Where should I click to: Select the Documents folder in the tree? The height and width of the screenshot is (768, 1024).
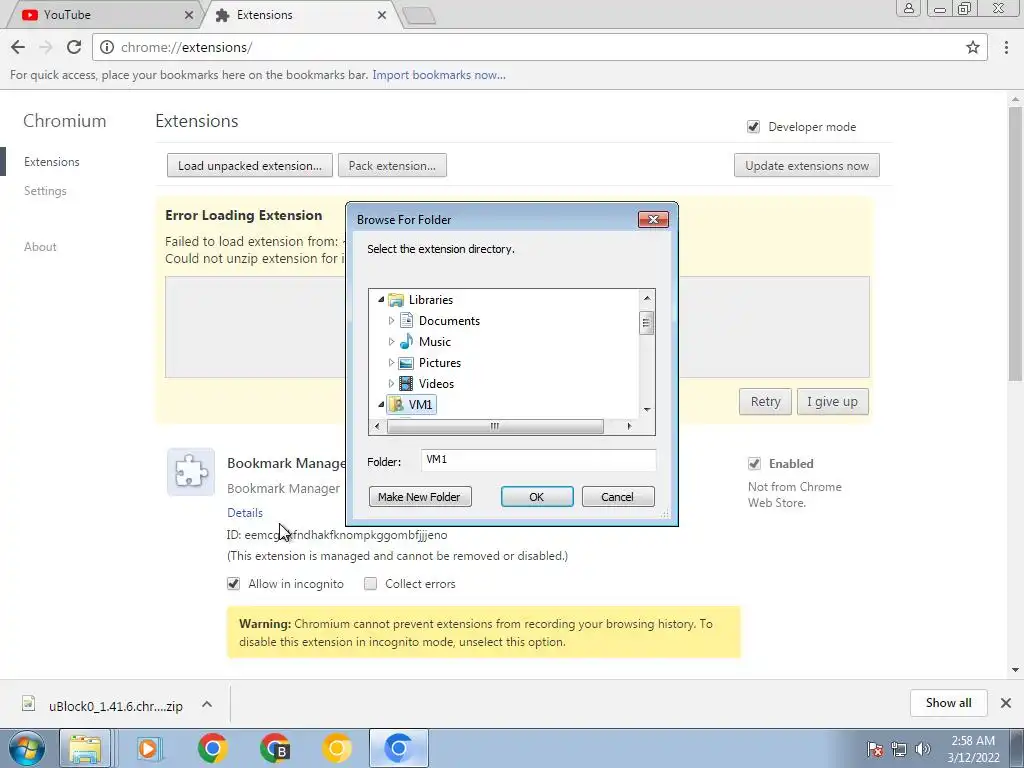tap(449, 321)
